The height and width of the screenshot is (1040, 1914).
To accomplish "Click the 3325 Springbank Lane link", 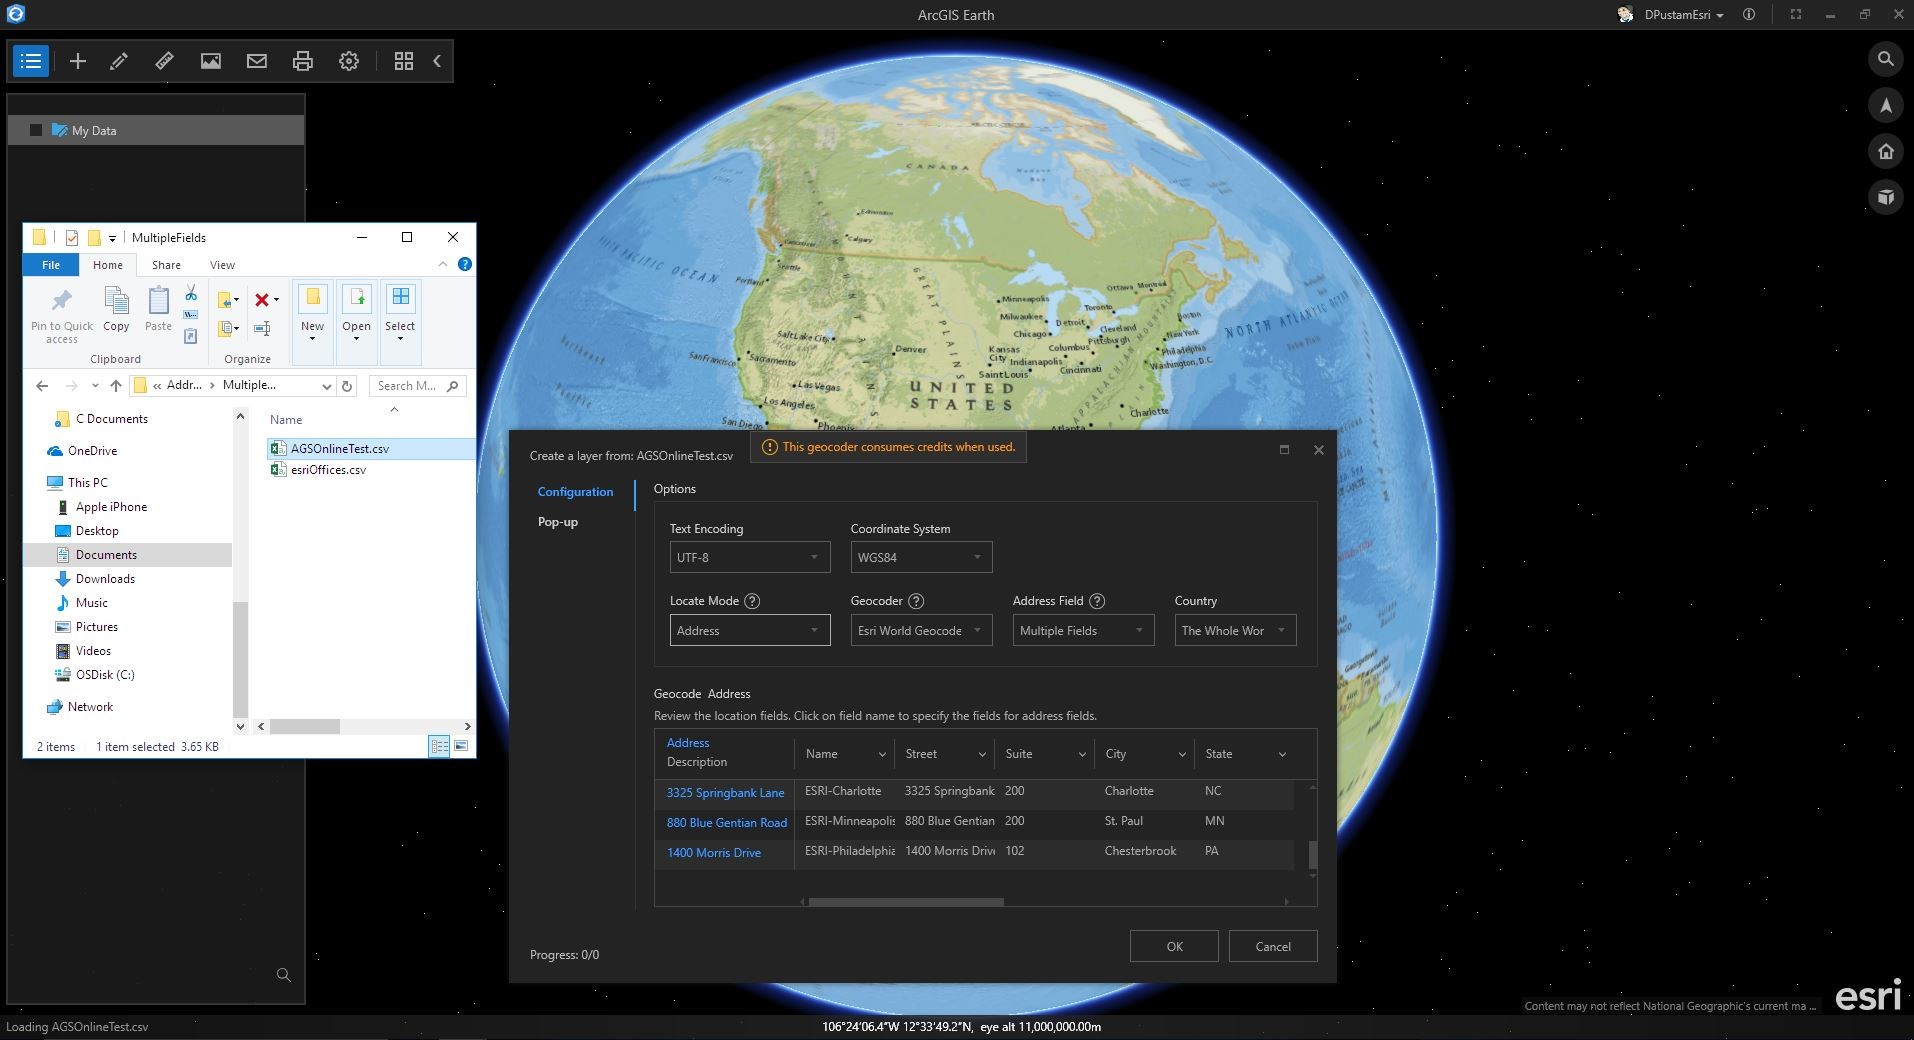I will [725, 793].
